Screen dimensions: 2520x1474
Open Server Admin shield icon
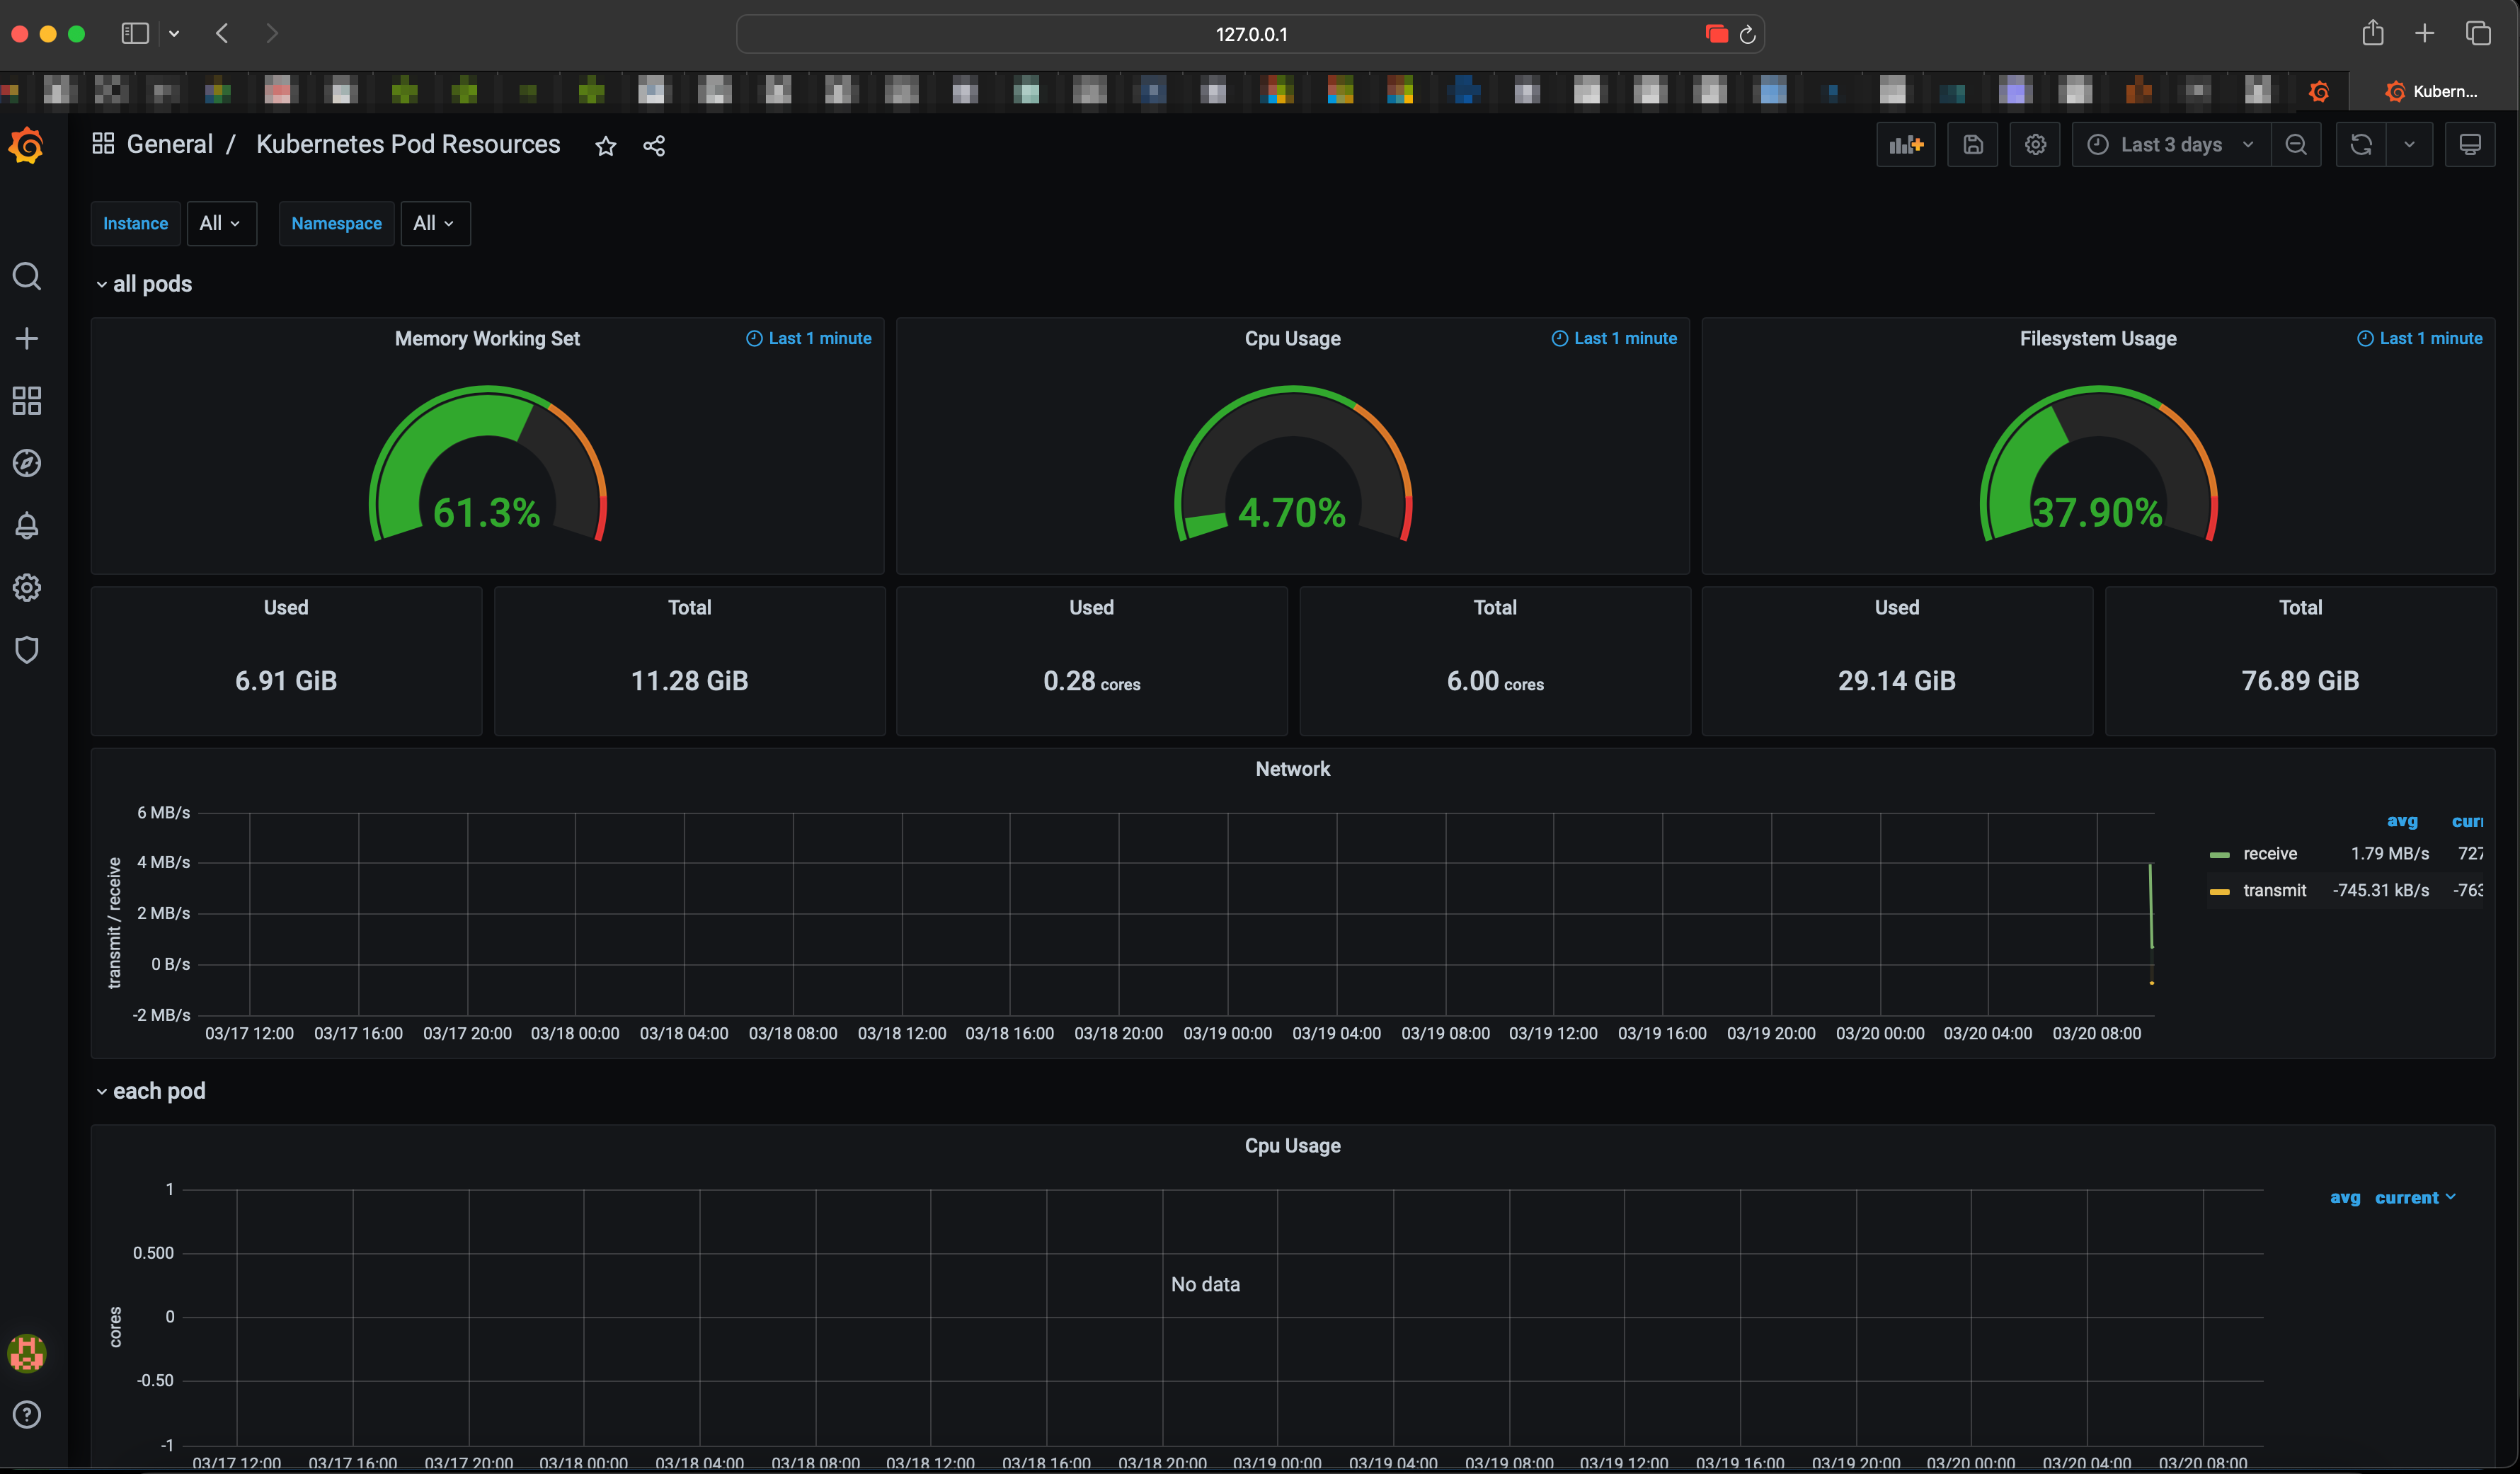click(27, 650)
